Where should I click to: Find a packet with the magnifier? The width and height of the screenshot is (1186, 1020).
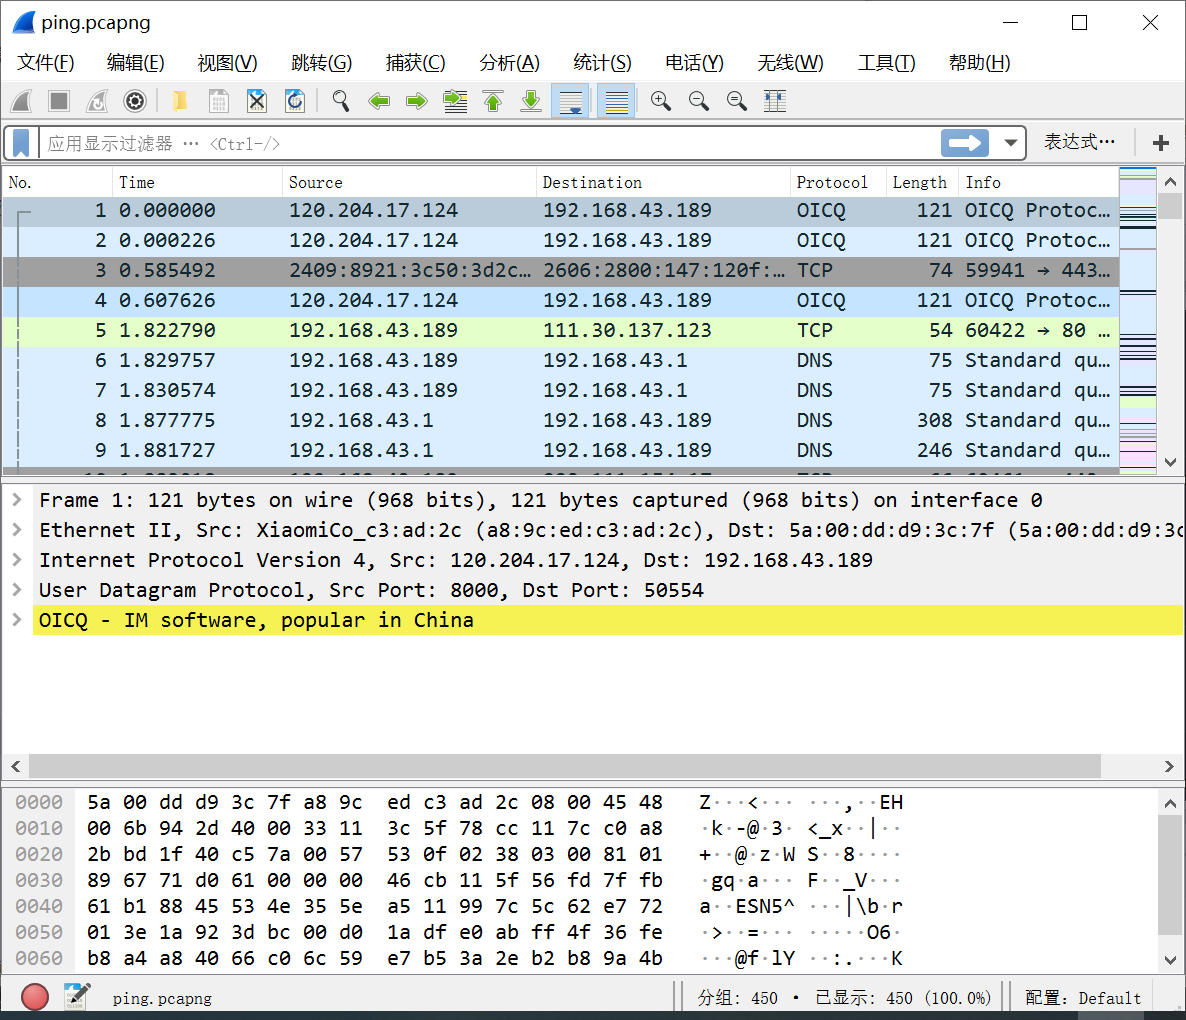[340, 100]
